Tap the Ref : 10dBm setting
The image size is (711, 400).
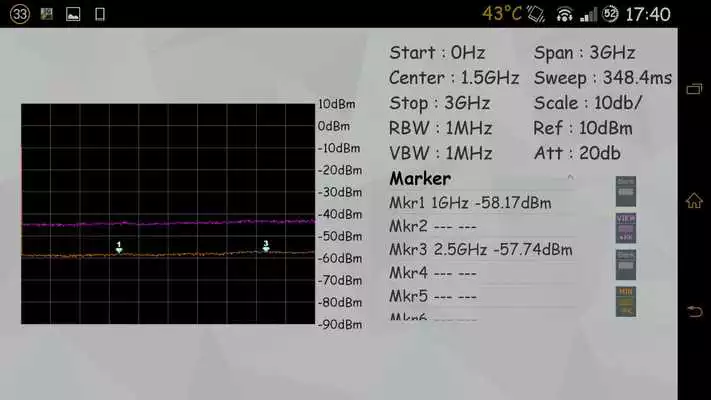[583, 128]
